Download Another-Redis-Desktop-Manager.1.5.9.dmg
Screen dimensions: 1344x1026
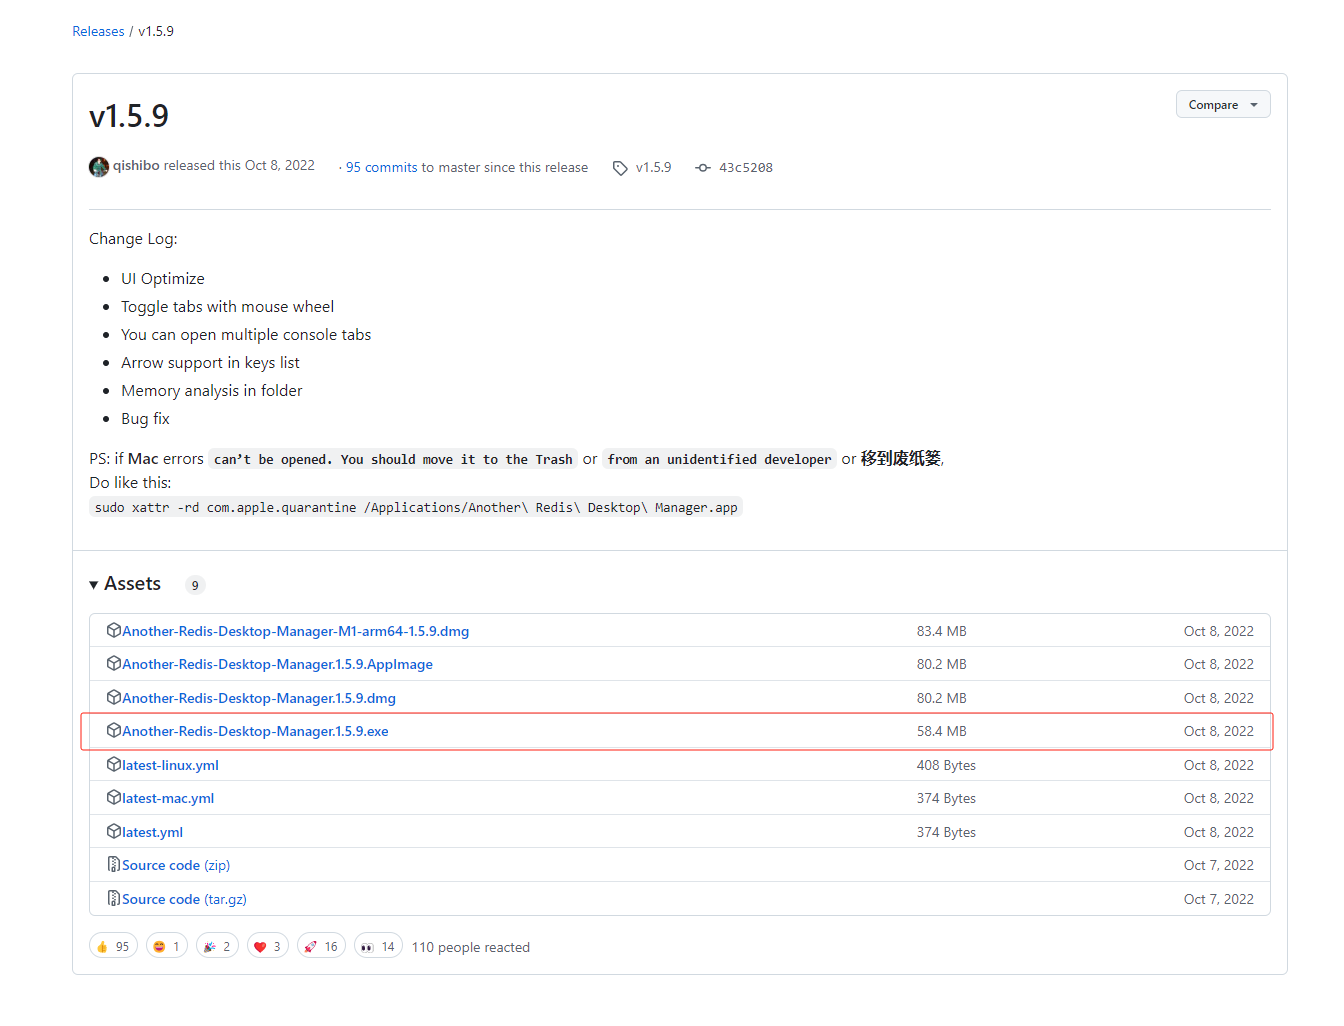point(259,698)
